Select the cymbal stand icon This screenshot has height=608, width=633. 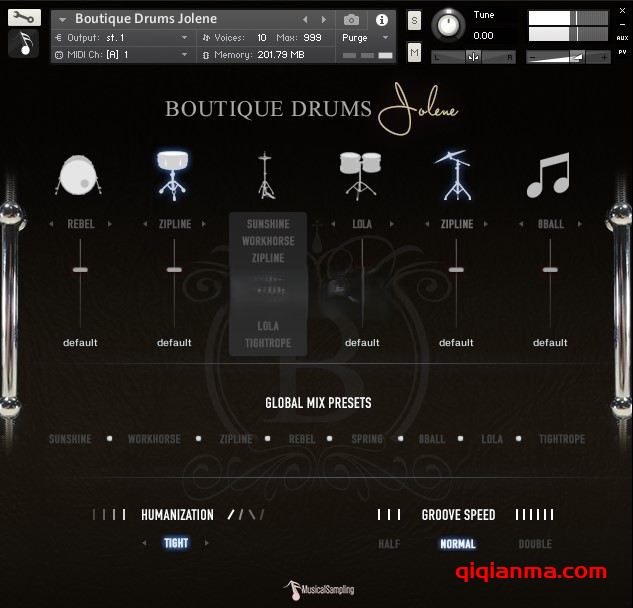(455, 176)
